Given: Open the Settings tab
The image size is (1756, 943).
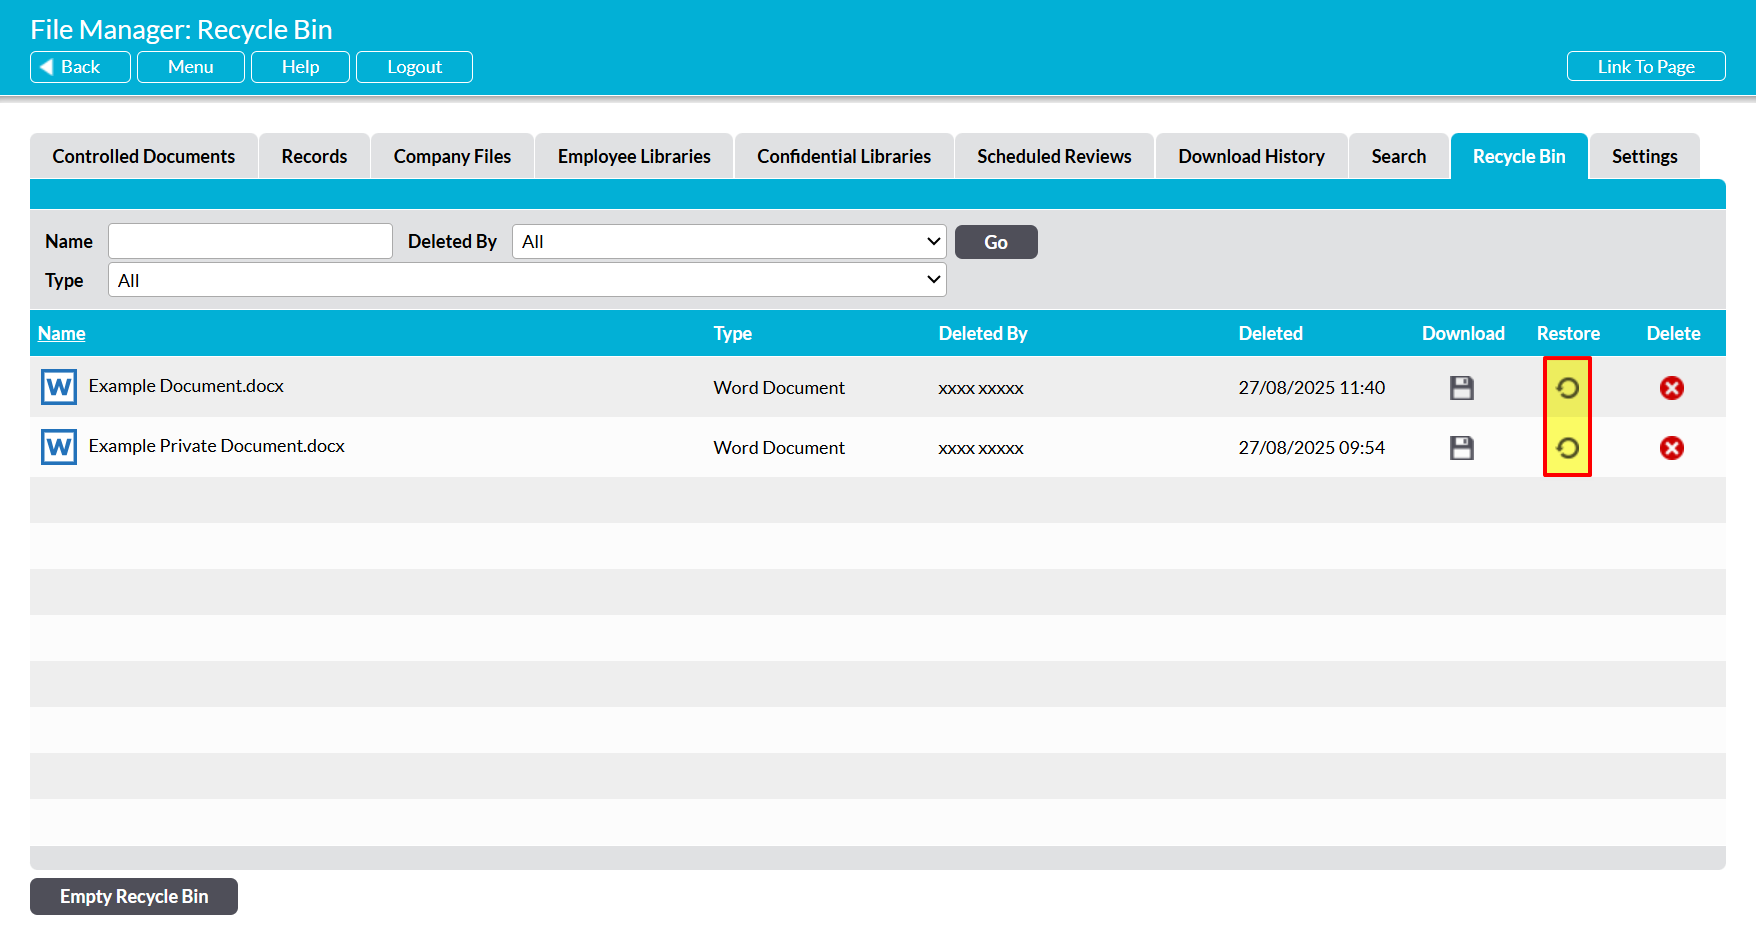Looking at the screenshot, I should click(x=1644, y=157).
